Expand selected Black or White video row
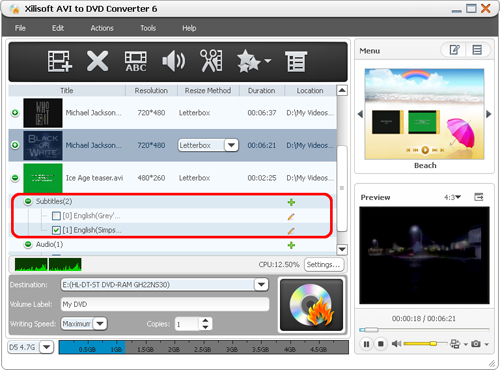The width and height of the screenshot is (500, 370). (15, 145)
